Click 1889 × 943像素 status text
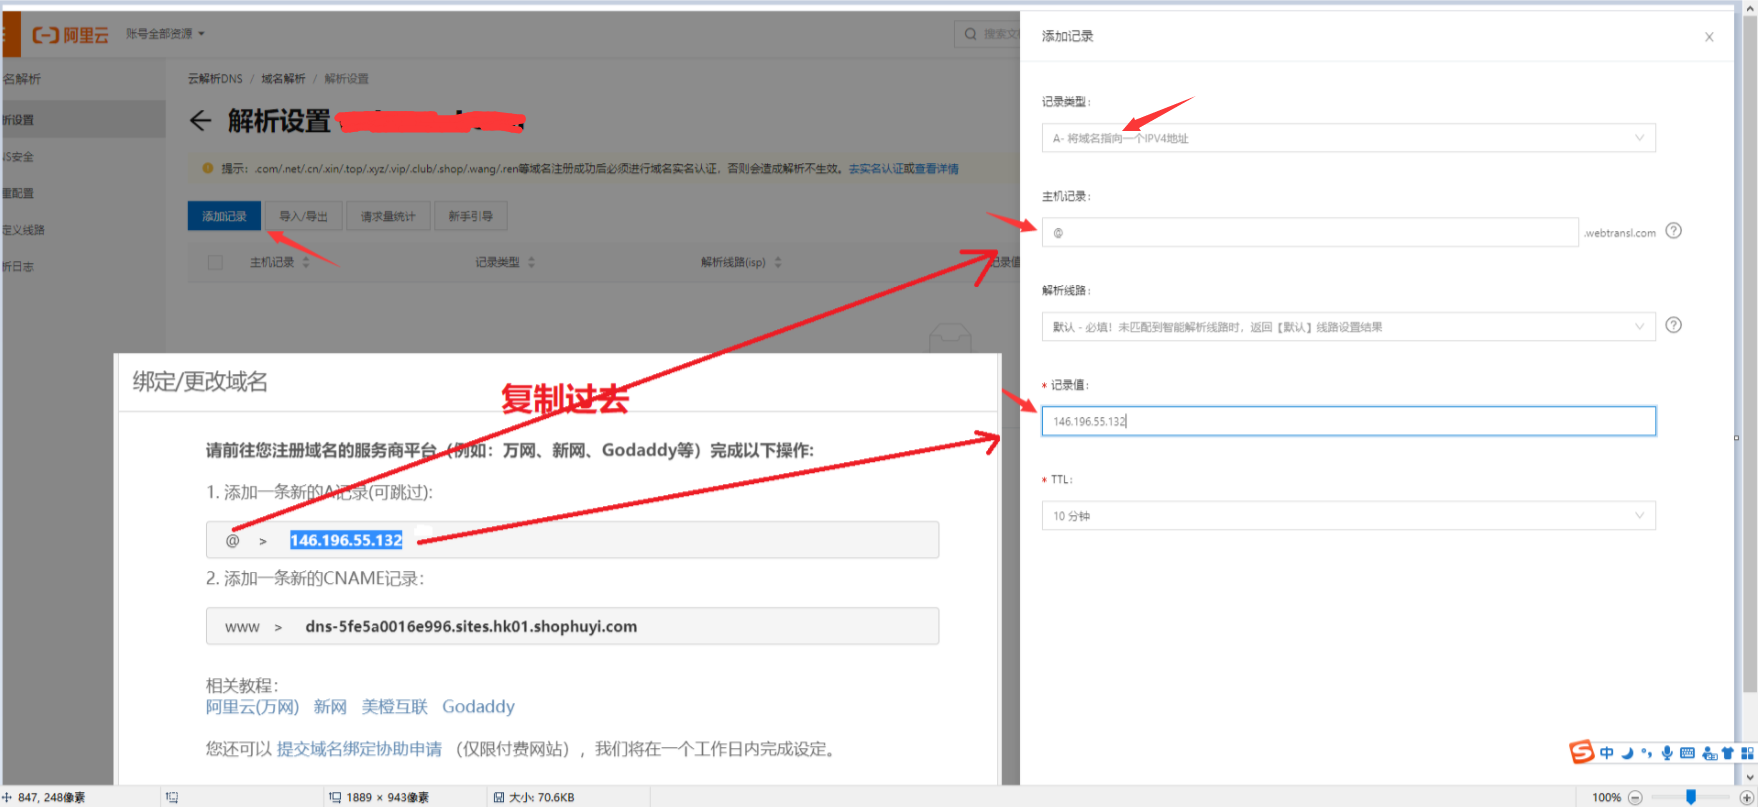The width and height of the screenshot is (1759, 807). [x=387, y=797]
